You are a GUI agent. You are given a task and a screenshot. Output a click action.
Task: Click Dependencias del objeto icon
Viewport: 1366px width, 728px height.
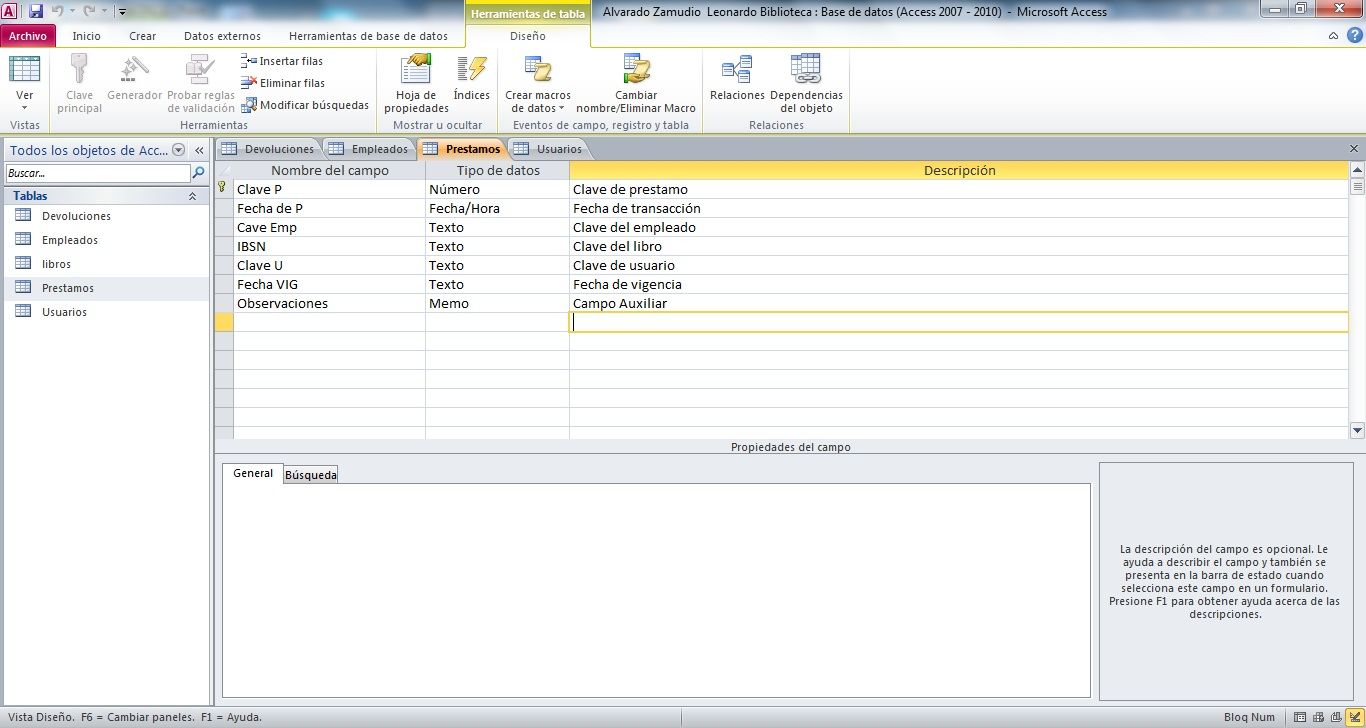[x=806, y=70]
